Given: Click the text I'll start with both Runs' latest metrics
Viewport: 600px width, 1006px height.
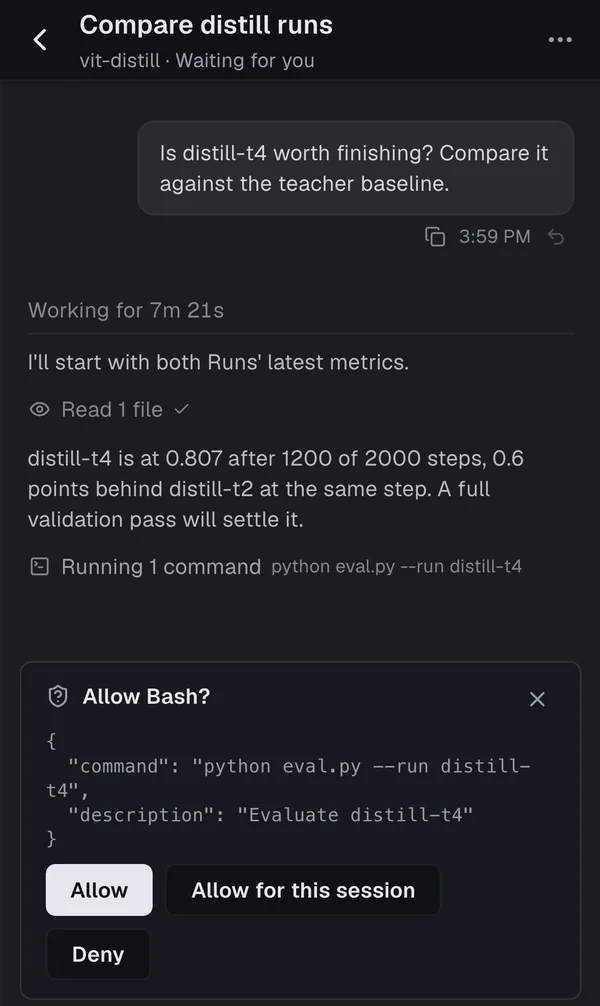Looking at the screenshot, I should (218, 362).
